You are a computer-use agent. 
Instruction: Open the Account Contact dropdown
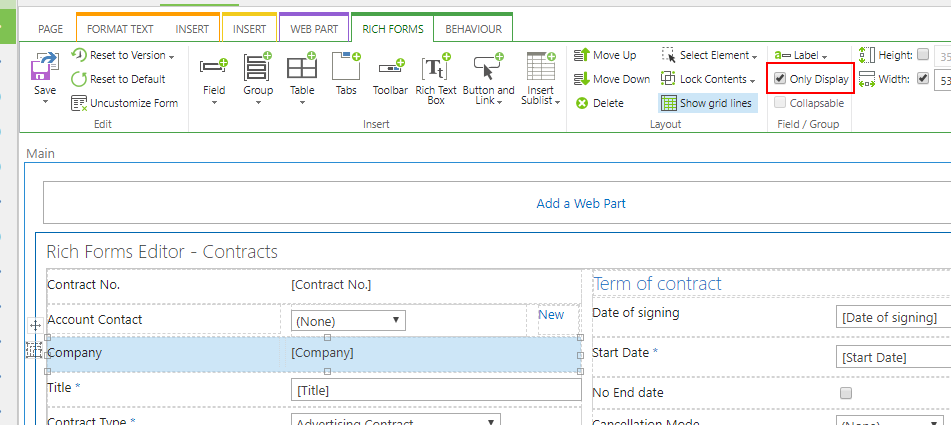coord(348,321)
